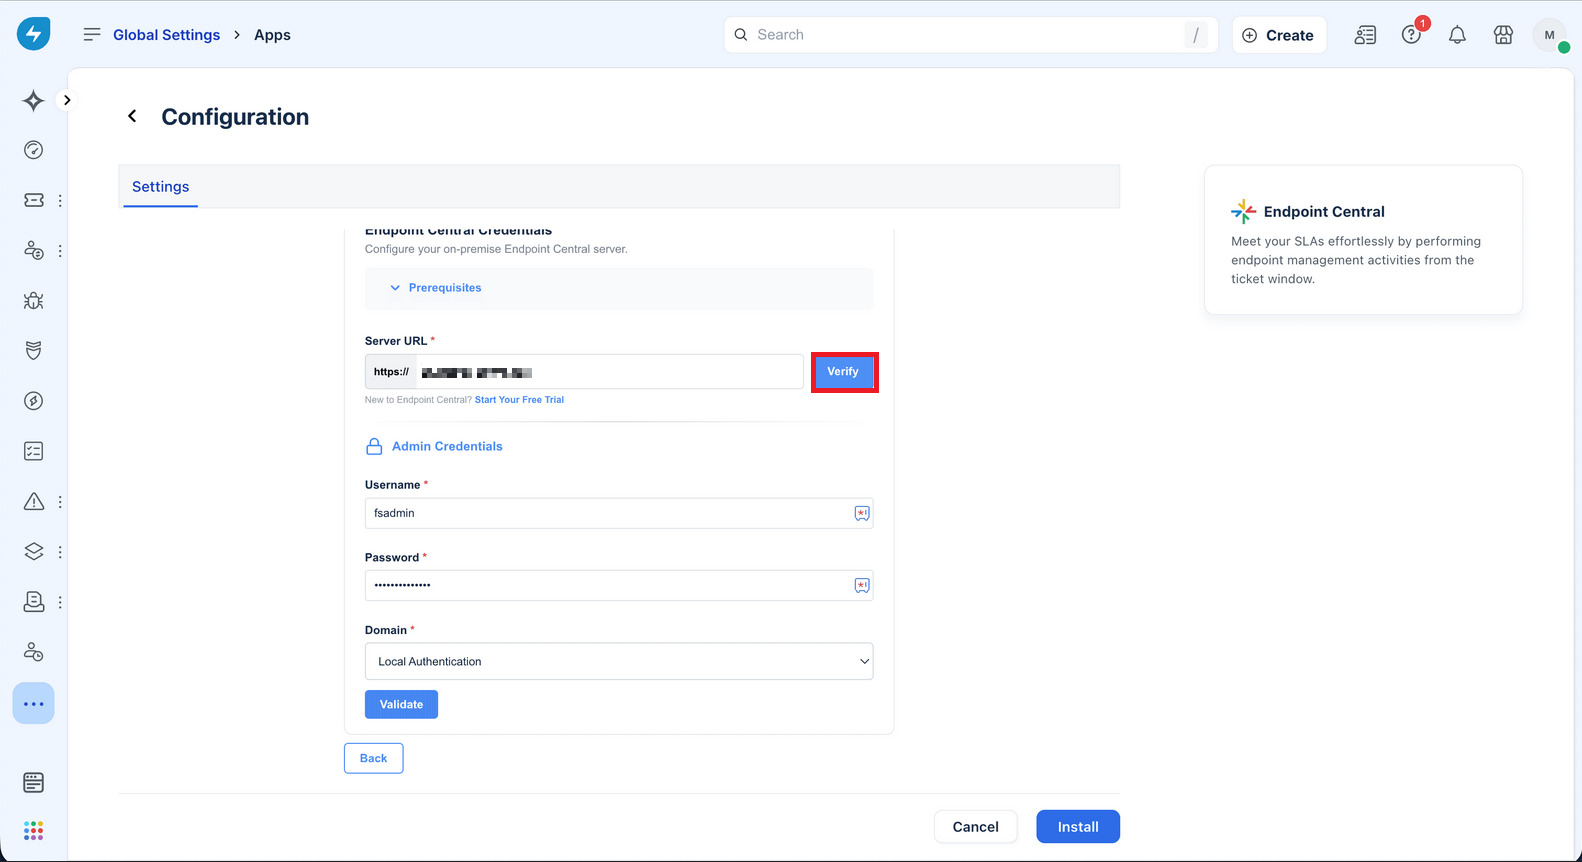
Task: Open the shield icon in sidebar
Action: [x=33, y=350]
